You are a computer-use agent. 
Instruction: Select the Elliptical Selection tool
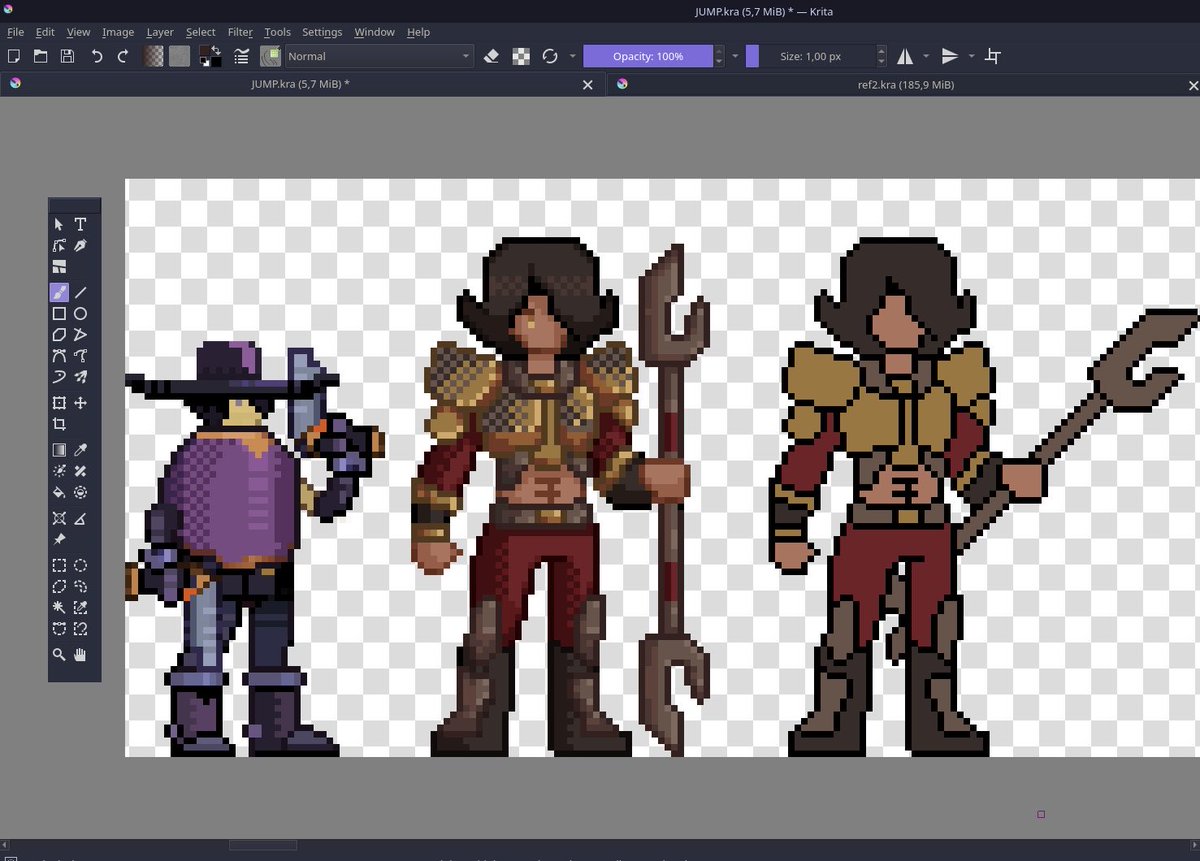coord(80,565)
